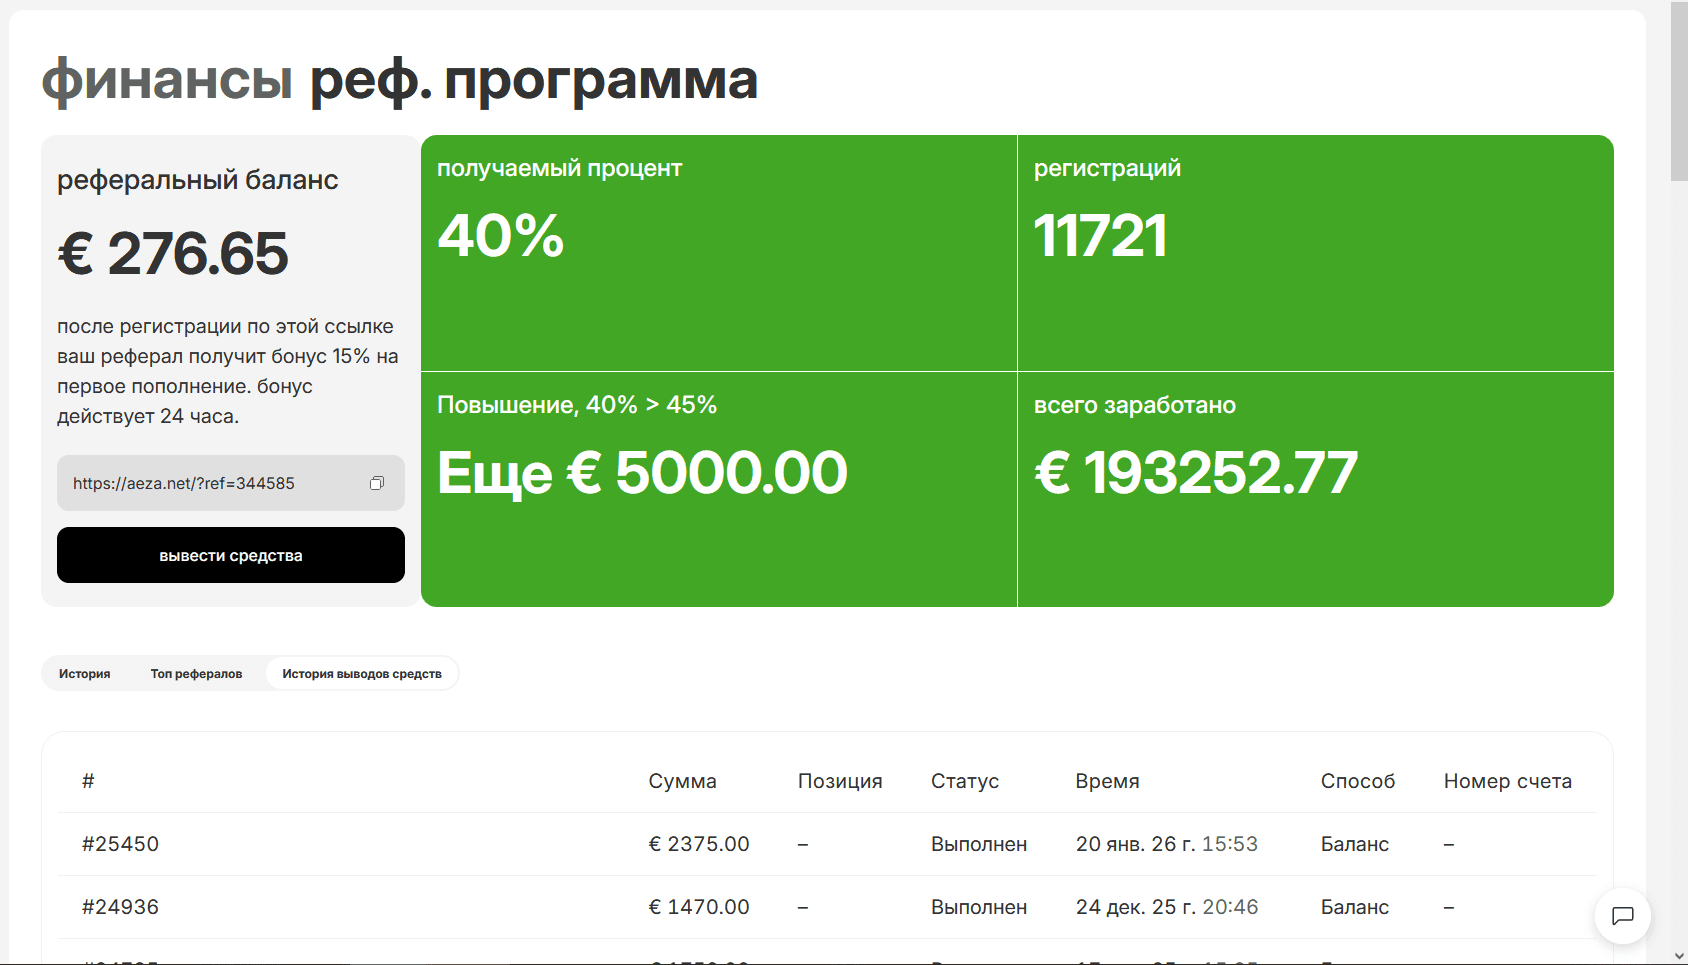The width and height of the screenshot is (1688, 965).
Task: Select withdrawal row #24936
Action: [x=120, y=907]
